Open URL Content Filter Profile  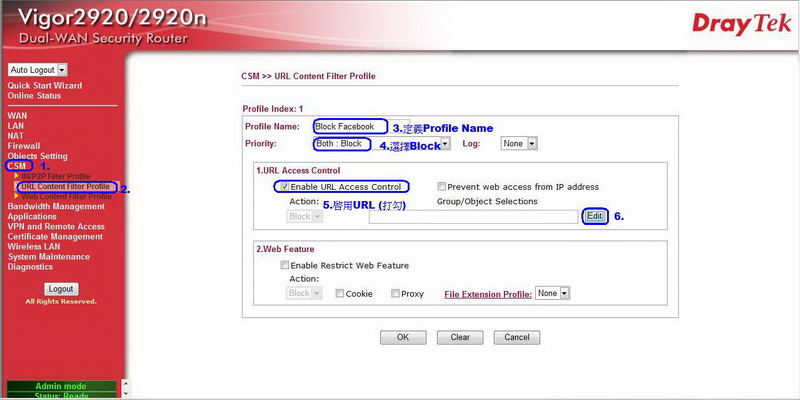pos(65,187)
